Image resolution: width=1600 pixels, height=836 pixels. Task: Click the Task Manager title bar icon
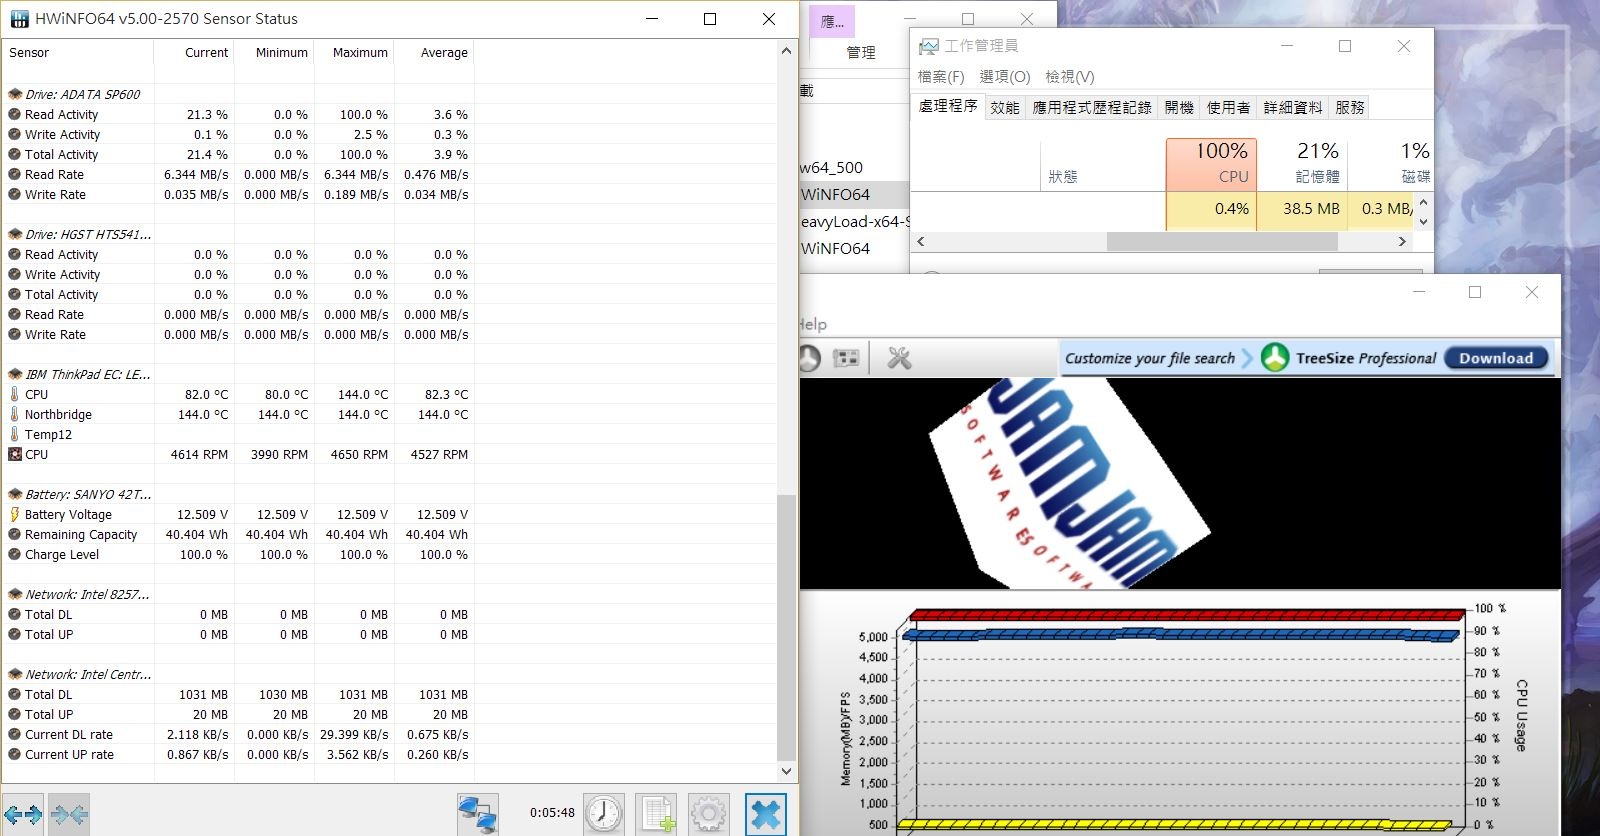tap(929, 46)
